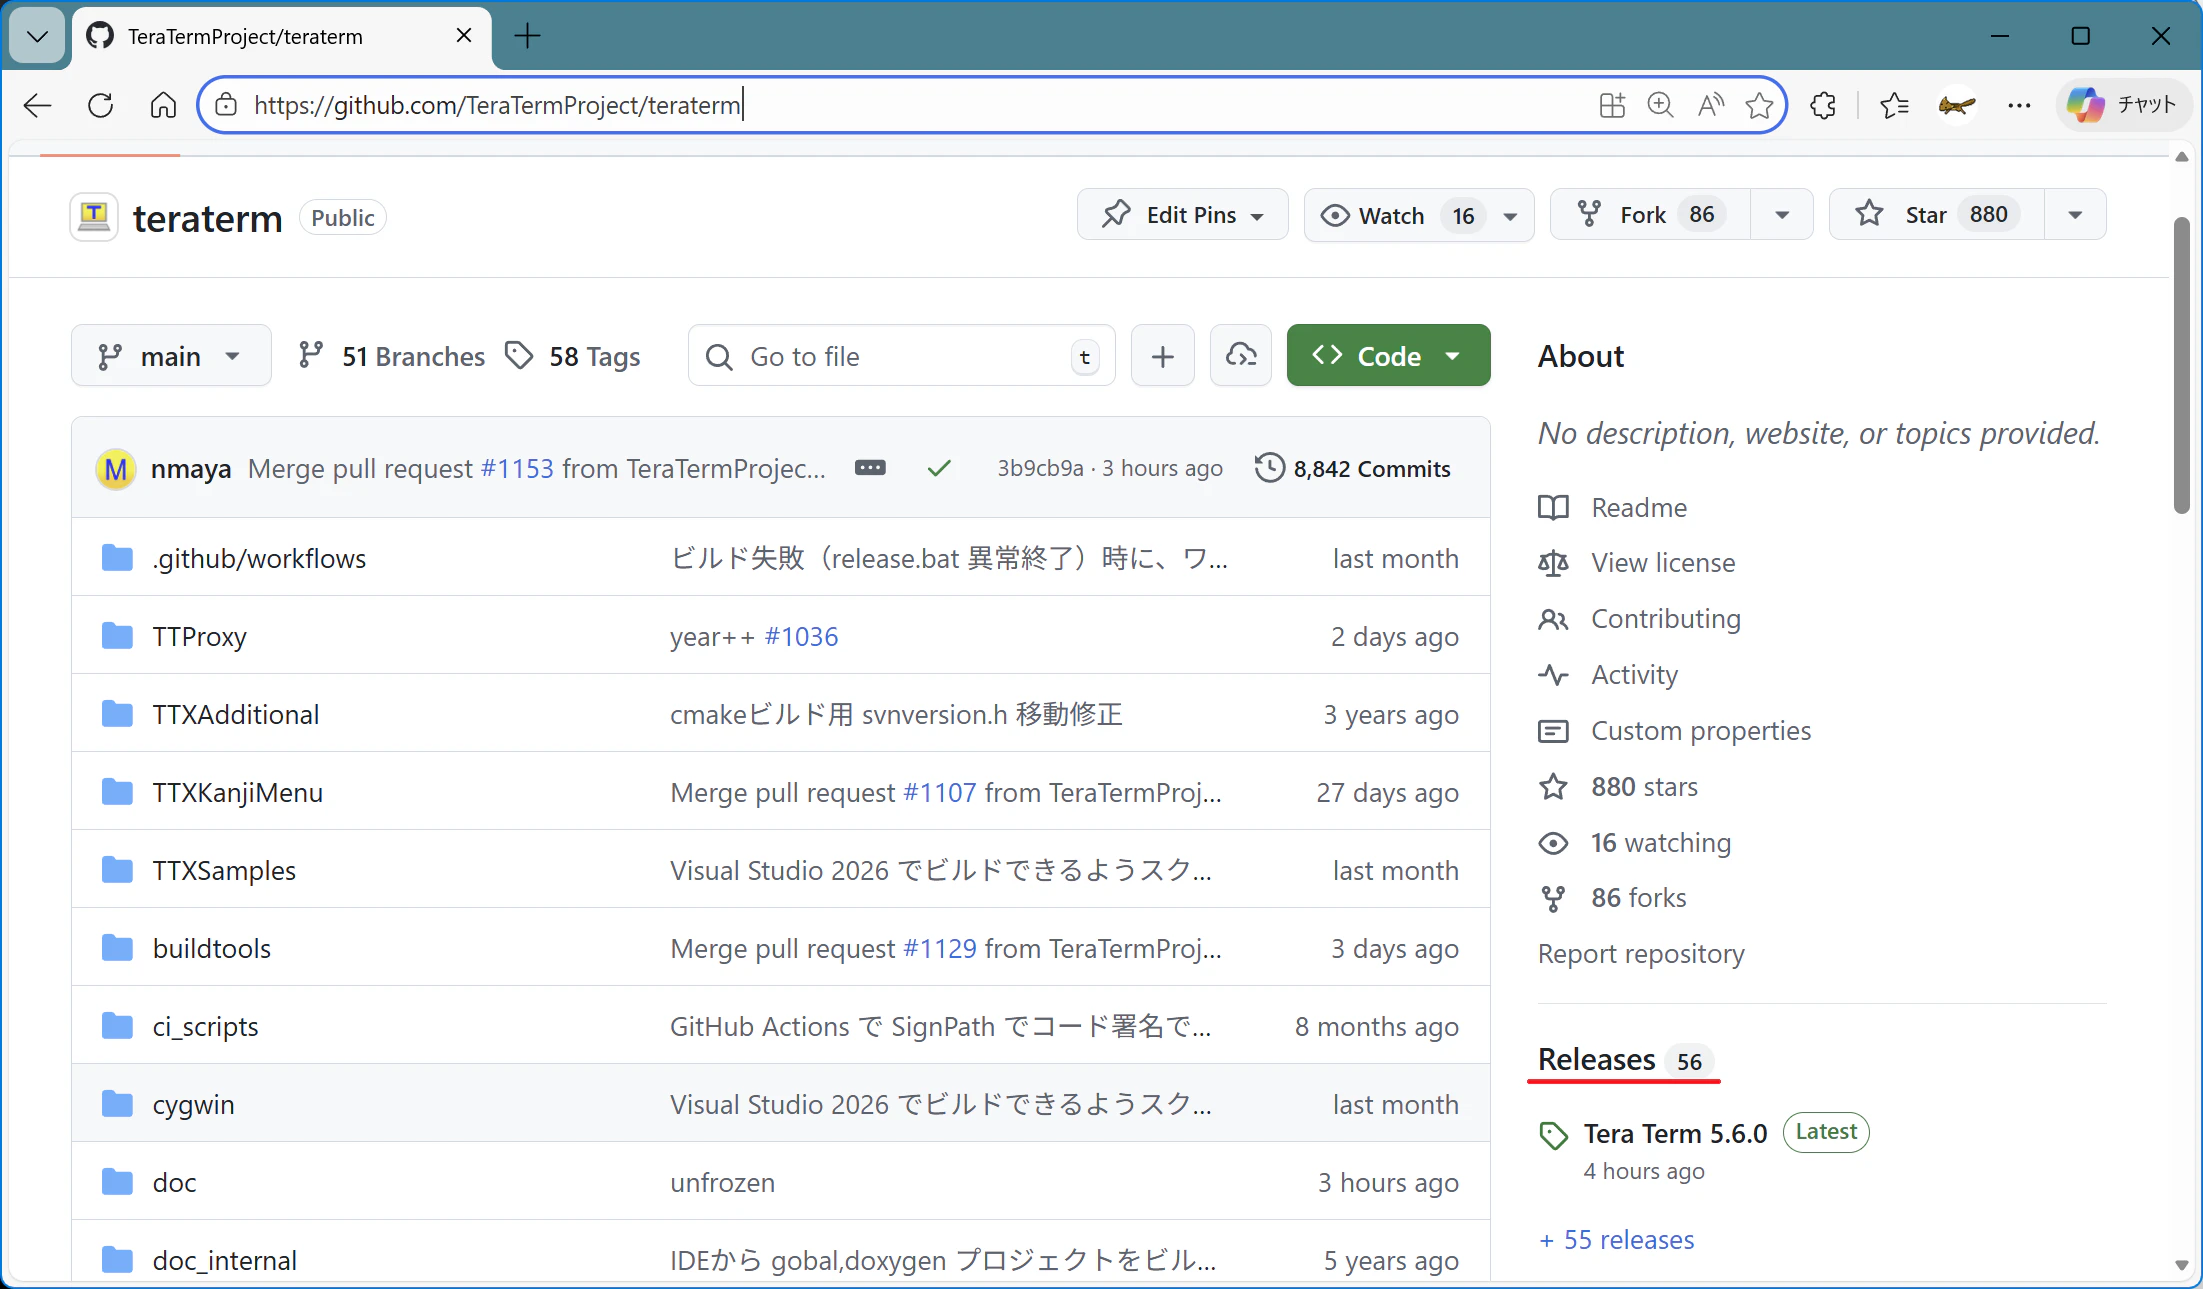Expand the main branch selector
Screen dimensions: 2203x1289
coord(171,356)
